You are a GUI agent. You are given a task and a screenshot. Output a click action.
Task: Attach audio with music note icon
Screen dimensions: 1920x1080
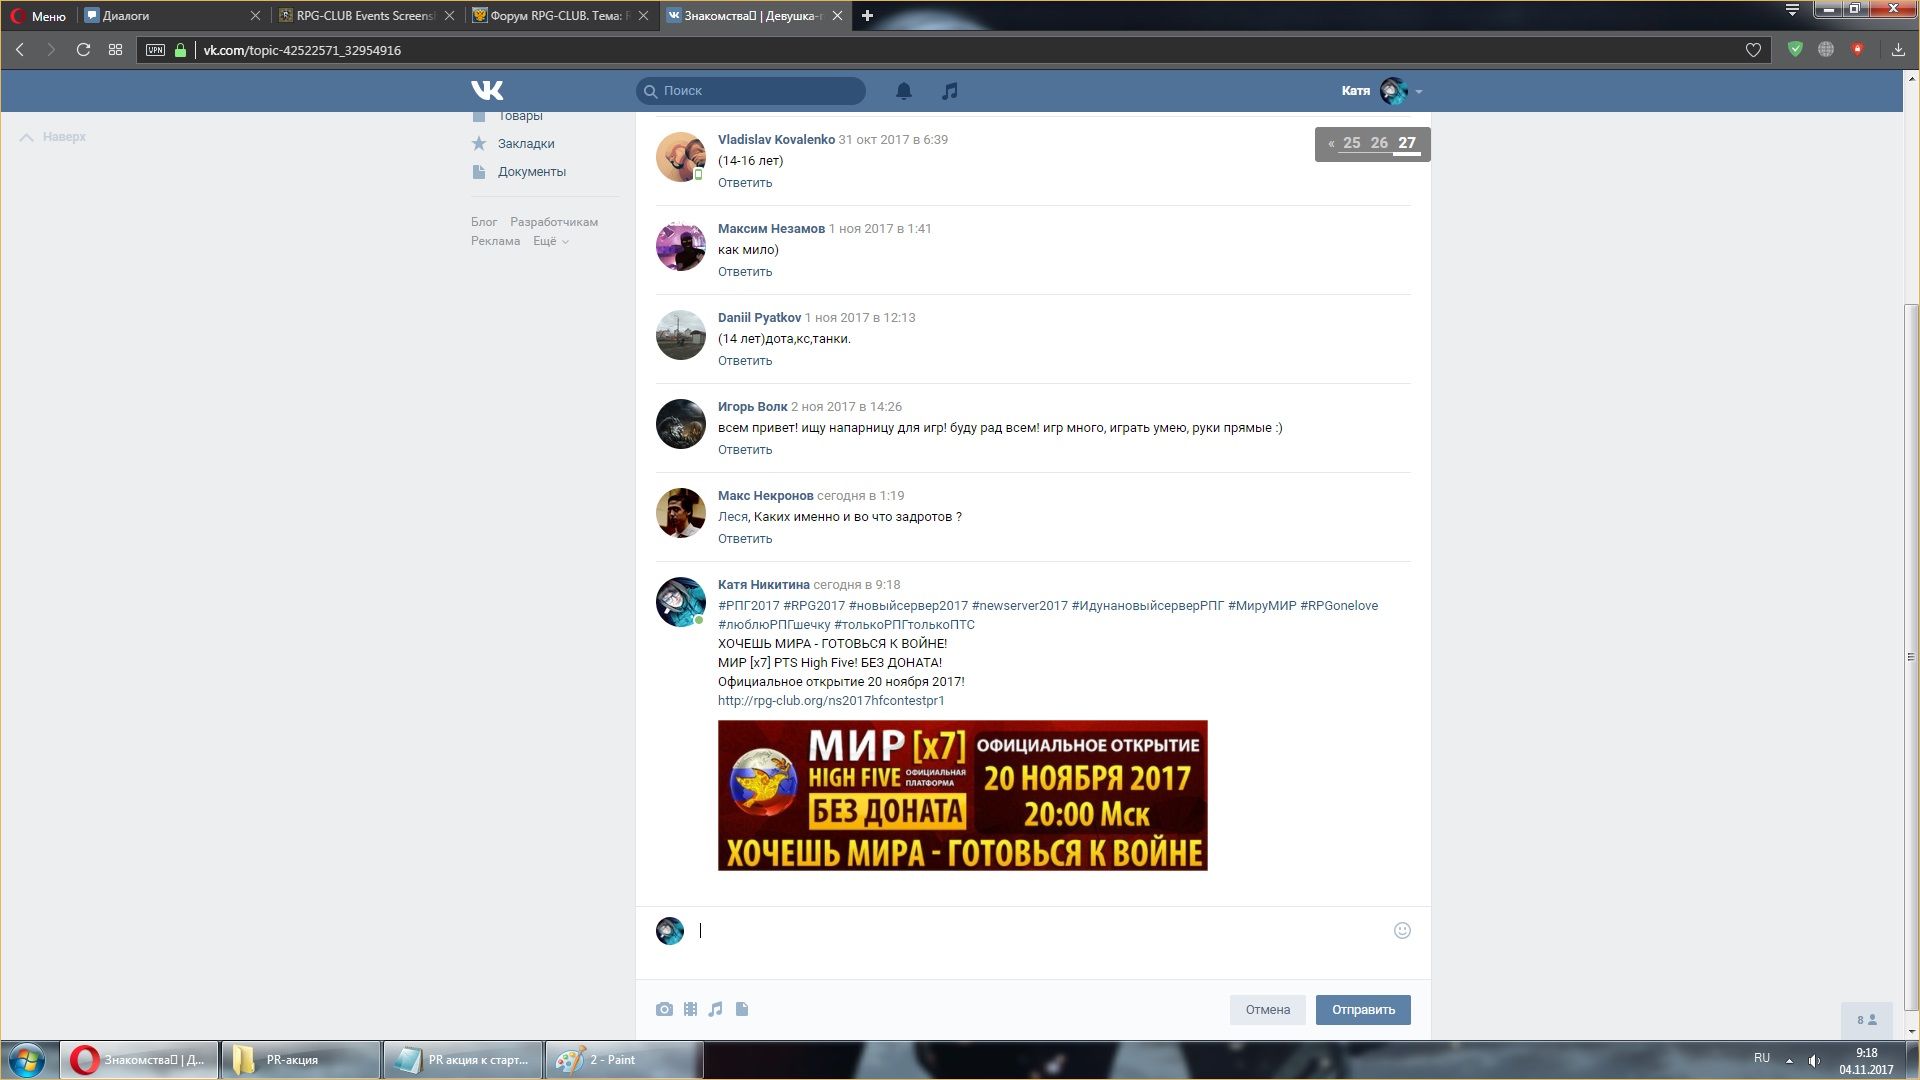pyautogui.click(x=715, y=1009)
